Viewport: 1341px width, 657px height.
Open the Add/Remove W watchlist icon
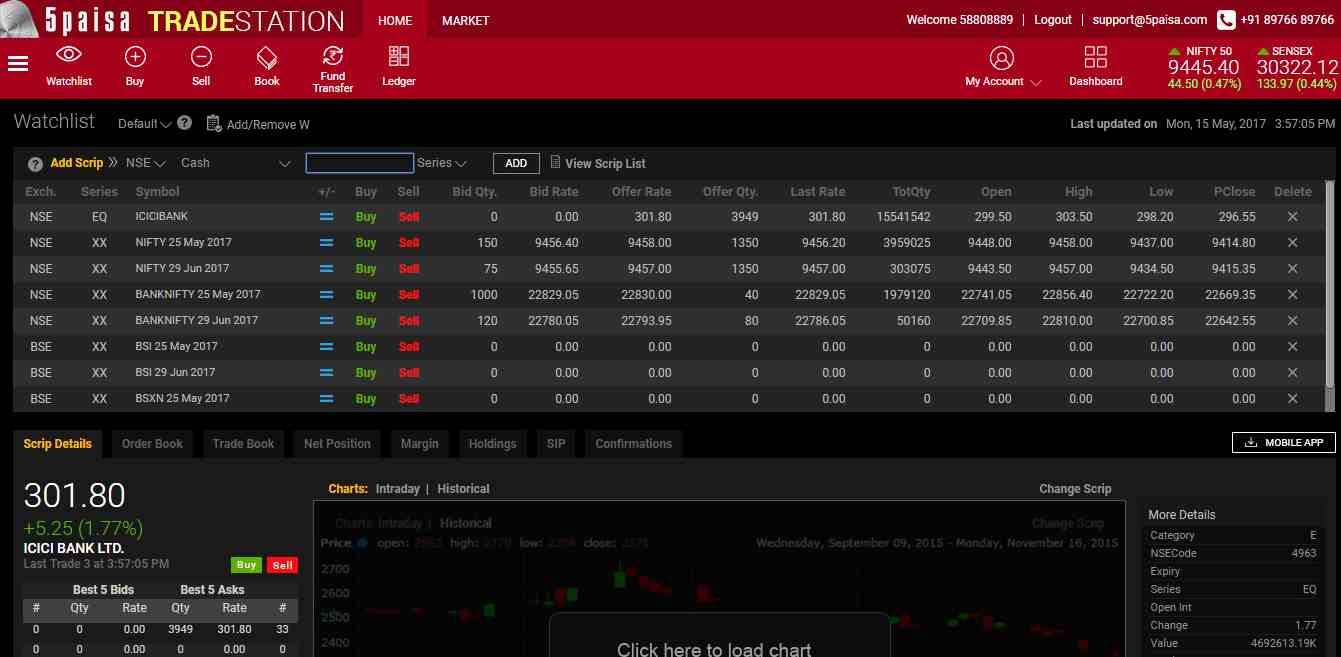coord(213,124)
